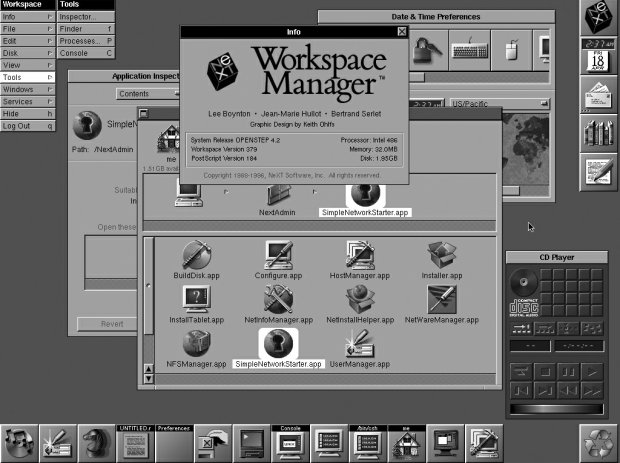Open the Edit notepad icon in dock
Viewport: 620px width, 463px height.
click(x=599, y=173)
